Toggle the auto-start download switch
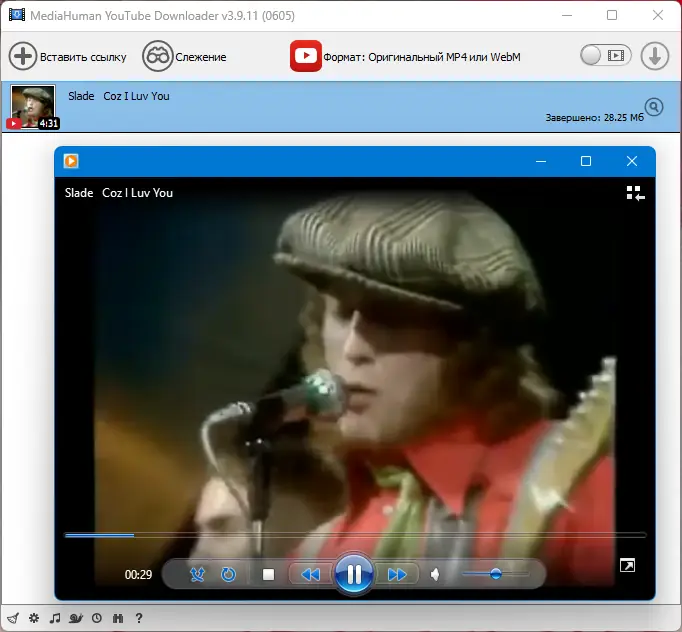Image resolution: width=682 pixels, height=632 pixels. (605, 56)
